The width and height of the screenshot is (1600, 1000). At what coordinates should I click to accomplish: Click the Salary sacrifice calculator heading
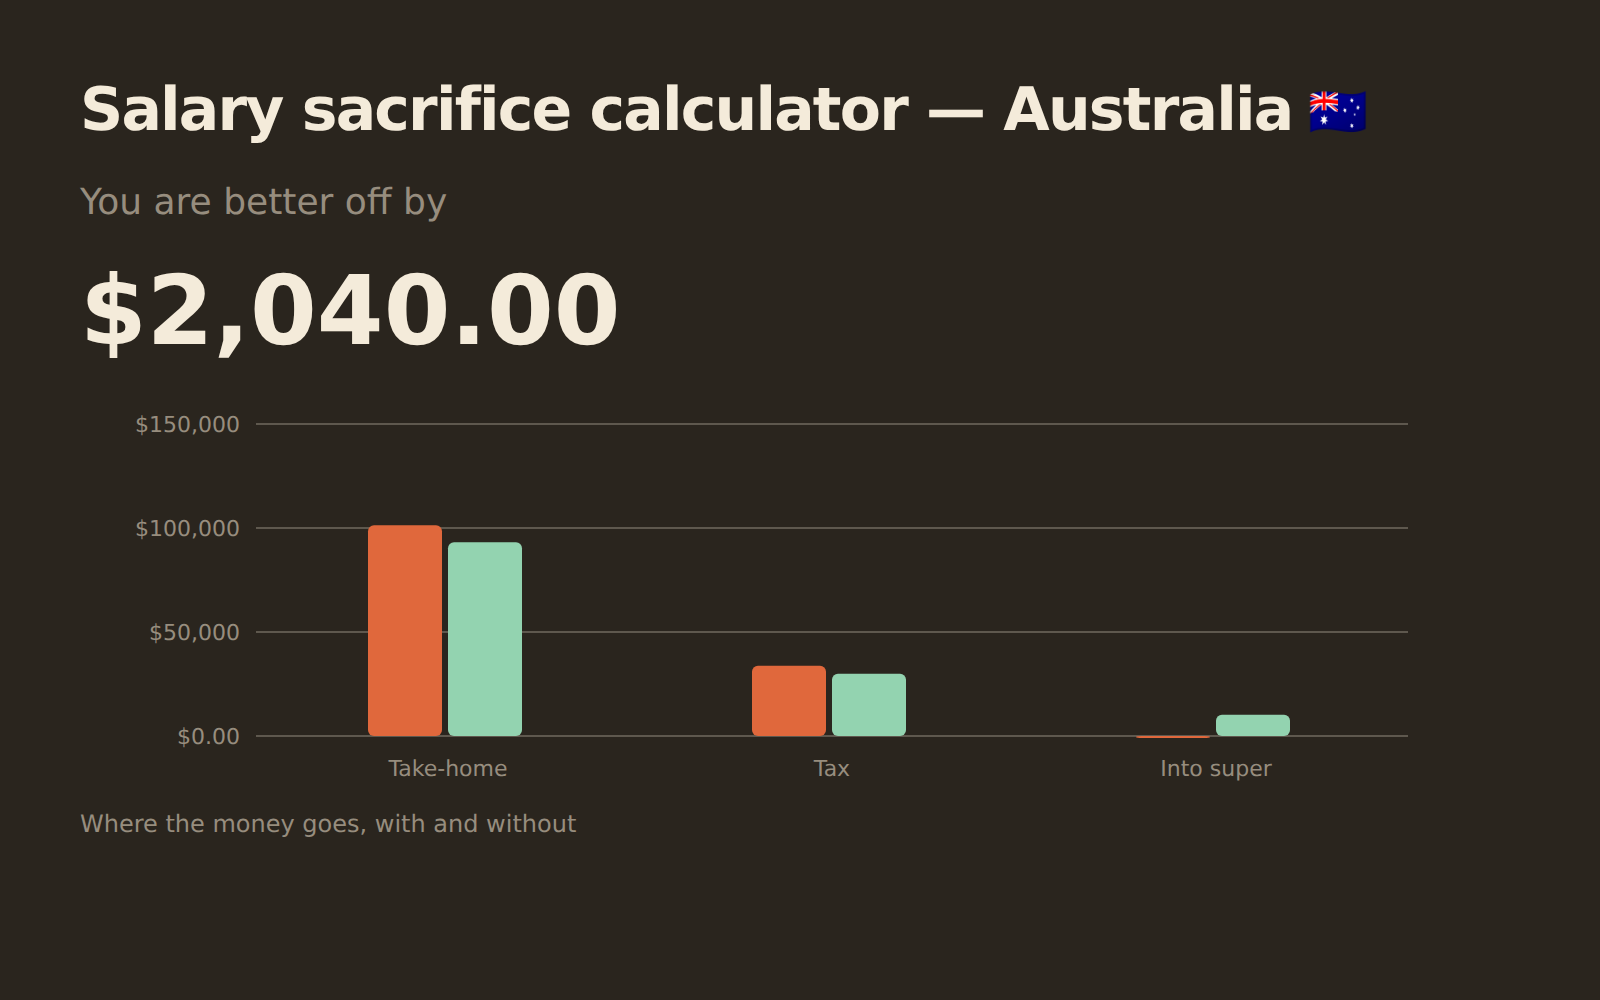tap(686, 110)
